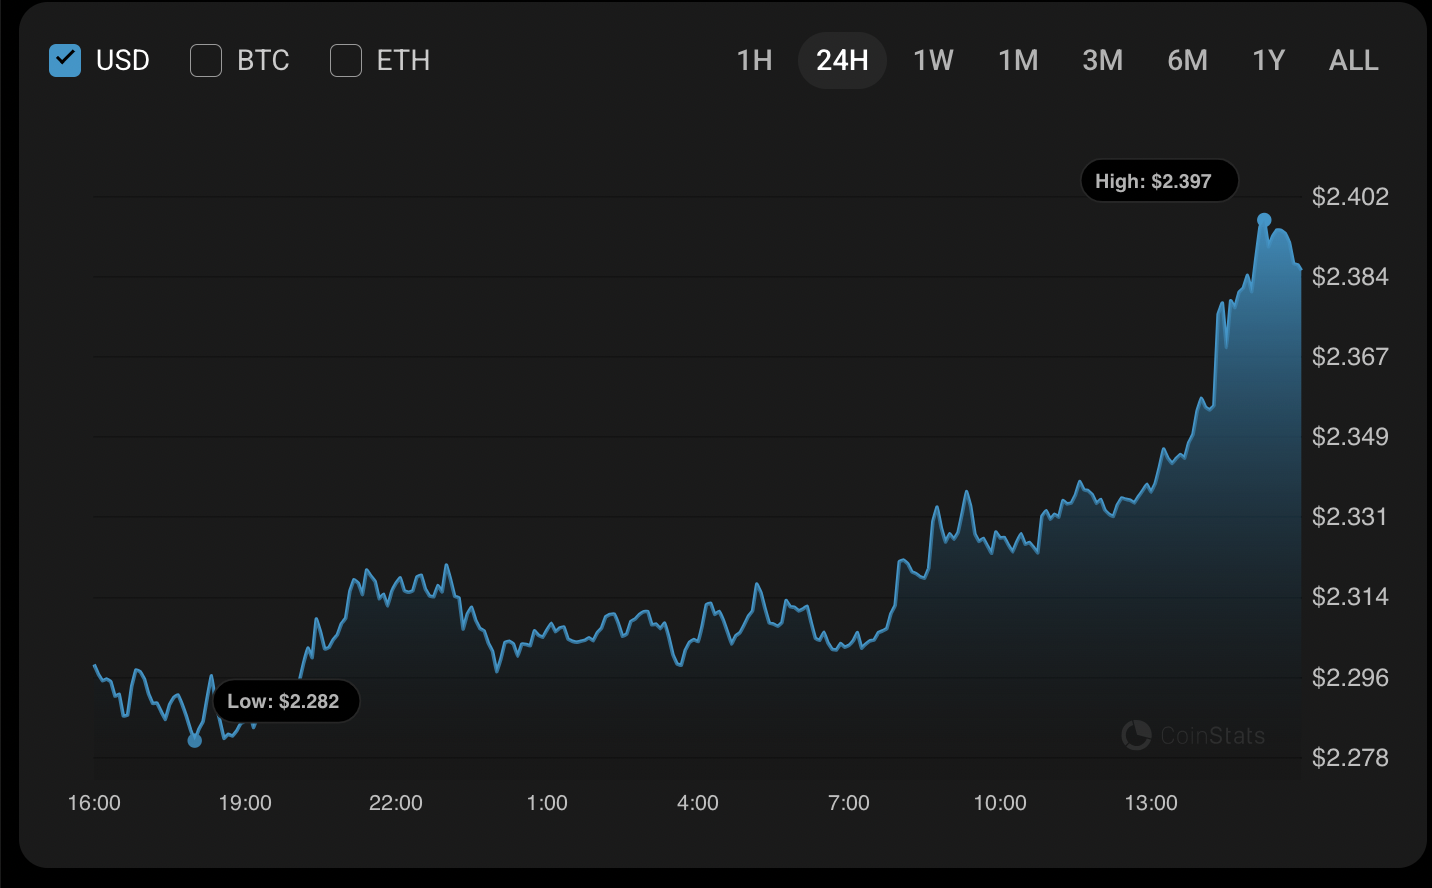Click the USD label text
This screenshot has width=1432, height=888.
[x=123, y=61]
